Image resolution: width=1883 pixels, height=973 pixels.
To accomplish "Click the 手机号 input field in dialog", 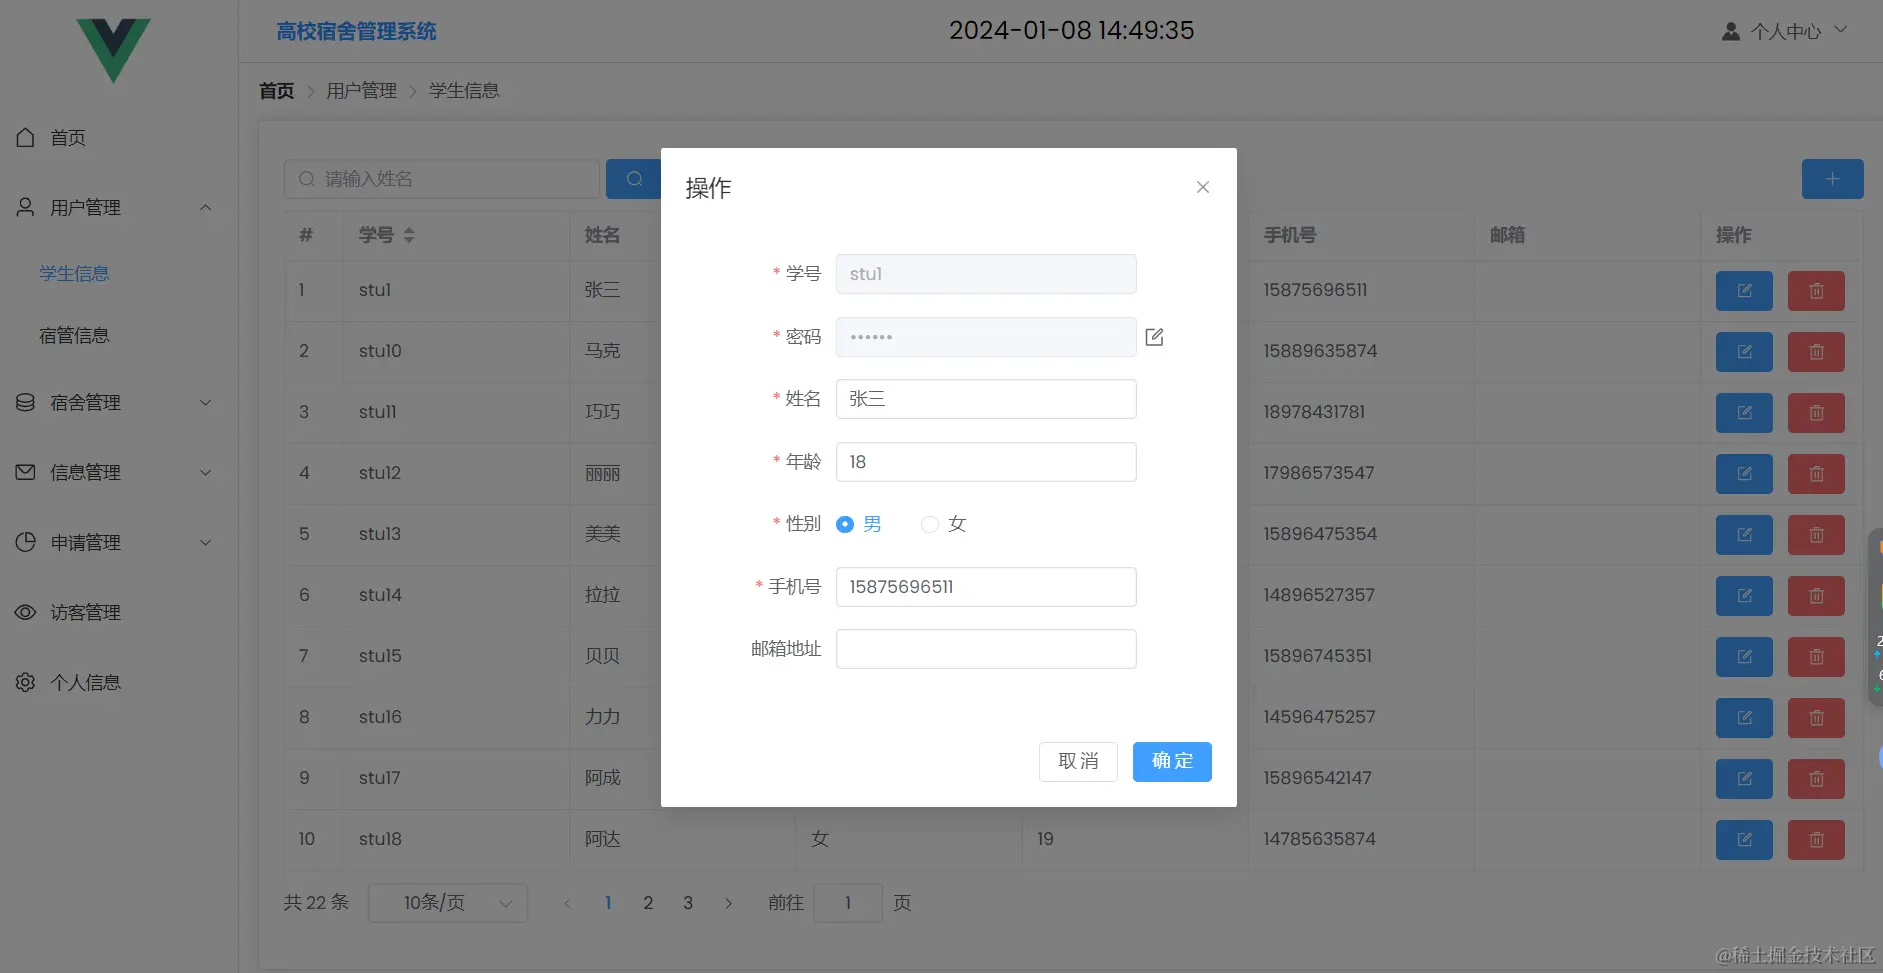I will point(986,587).
